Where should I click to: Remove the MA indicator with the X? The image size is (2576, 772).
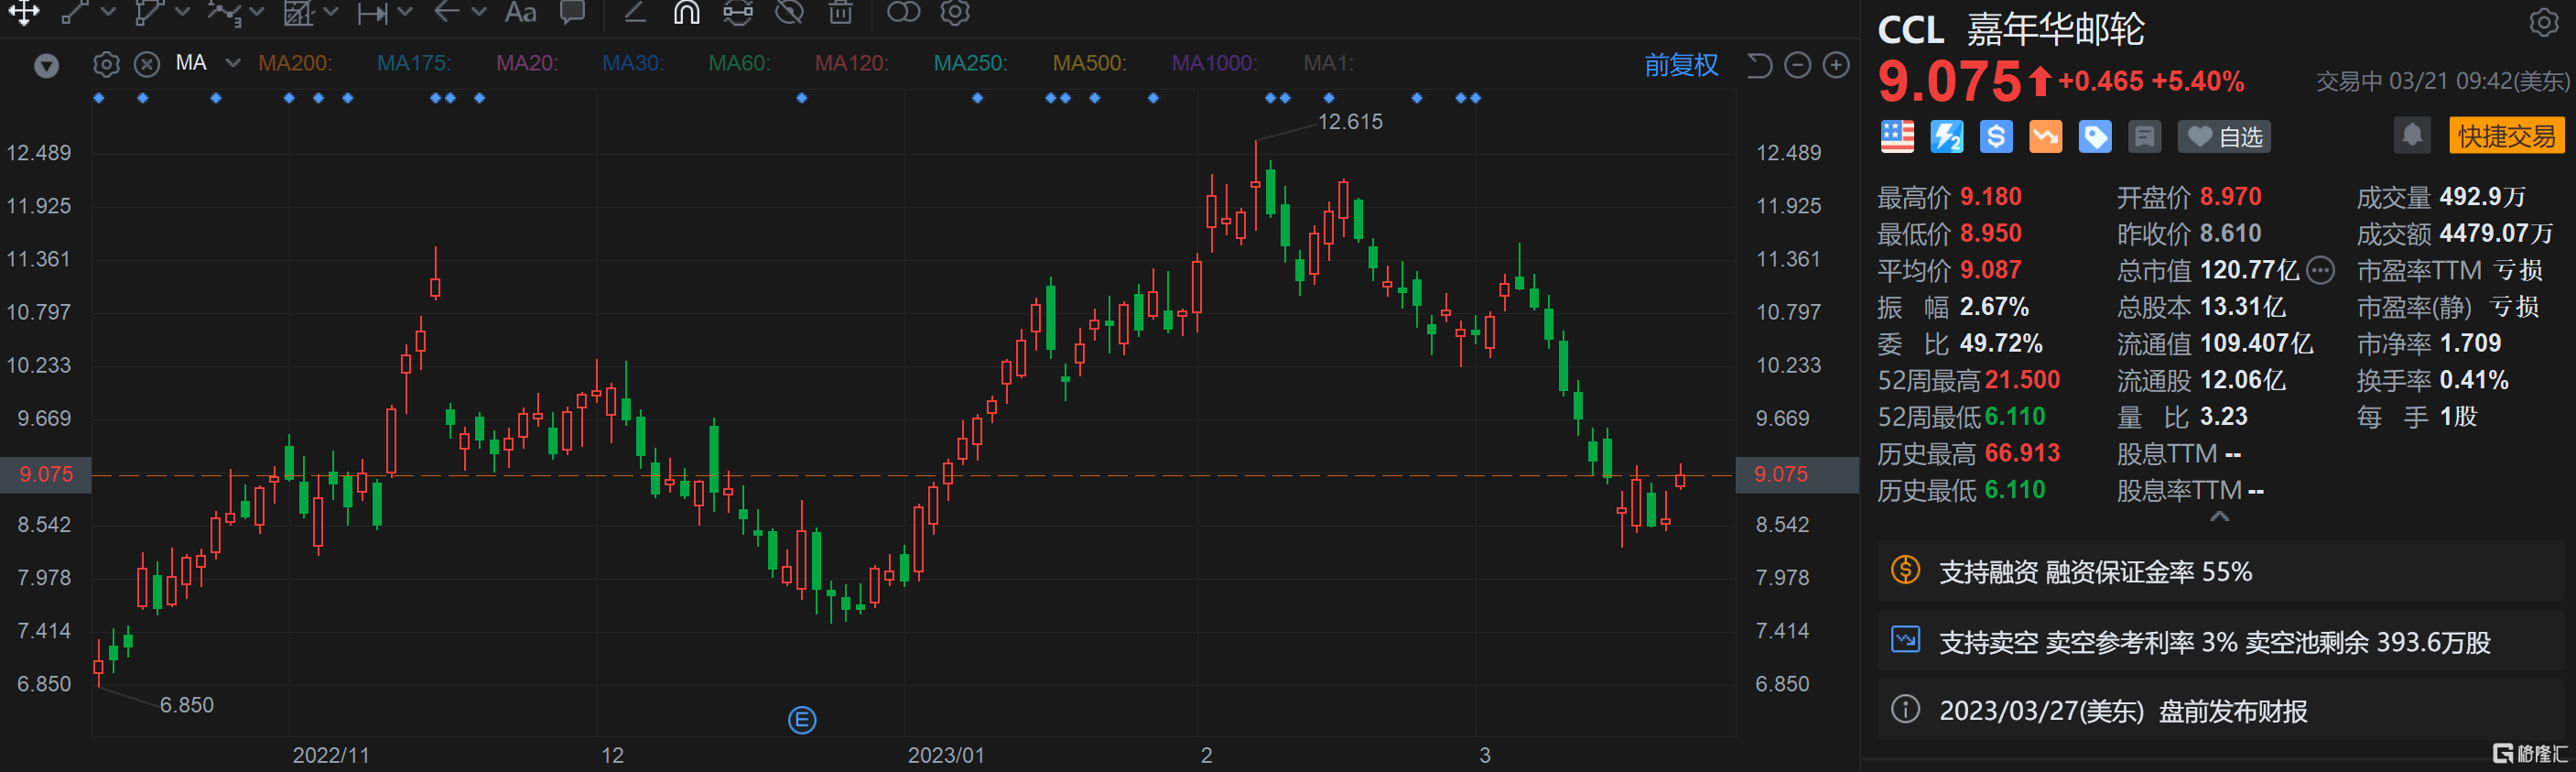pos(146,65)
